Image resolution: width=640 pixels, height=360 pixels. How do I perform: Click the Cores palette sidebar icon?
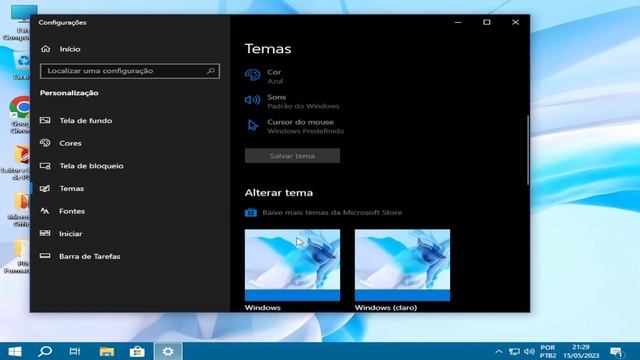coord(45,143)
